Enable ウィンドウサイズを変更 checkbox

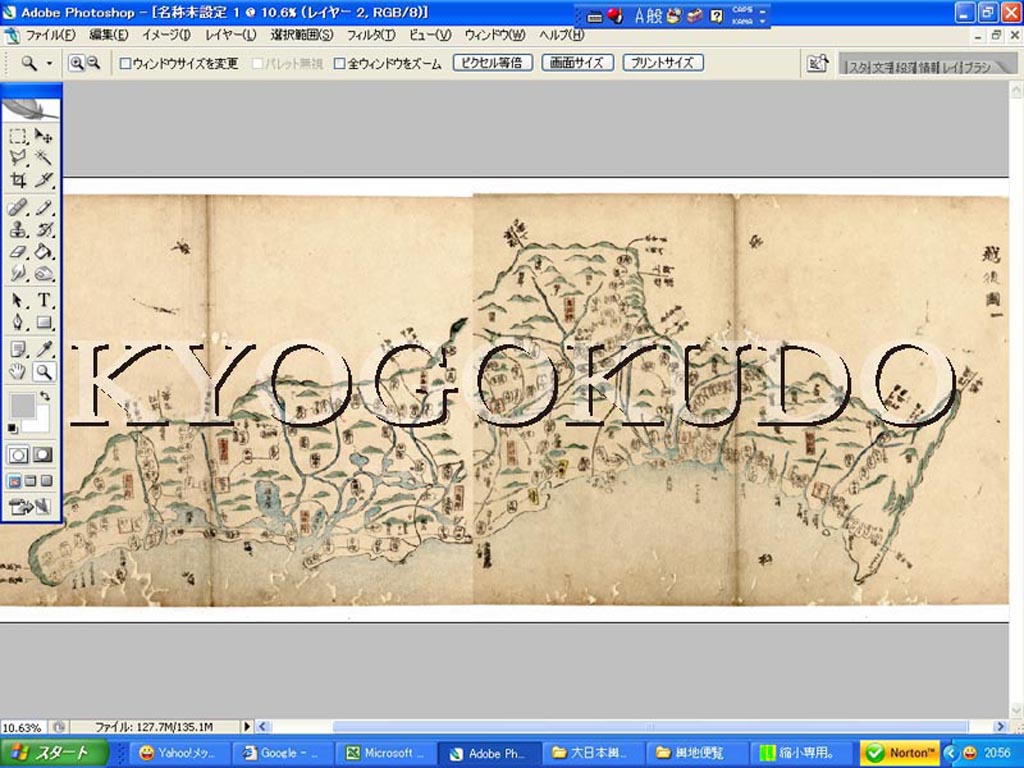tap(125, 63)
